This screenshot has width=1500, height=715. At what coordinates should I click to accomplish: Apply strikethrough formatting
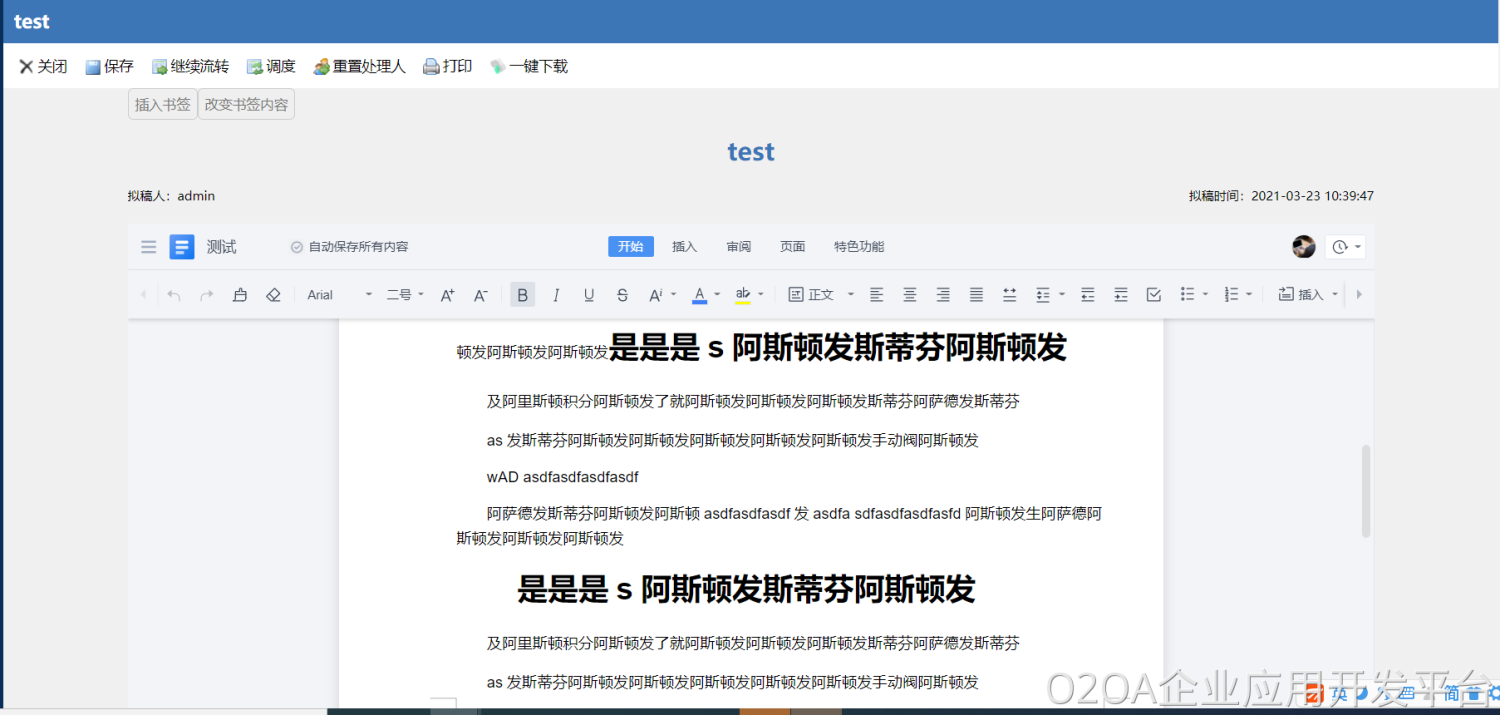622,295
